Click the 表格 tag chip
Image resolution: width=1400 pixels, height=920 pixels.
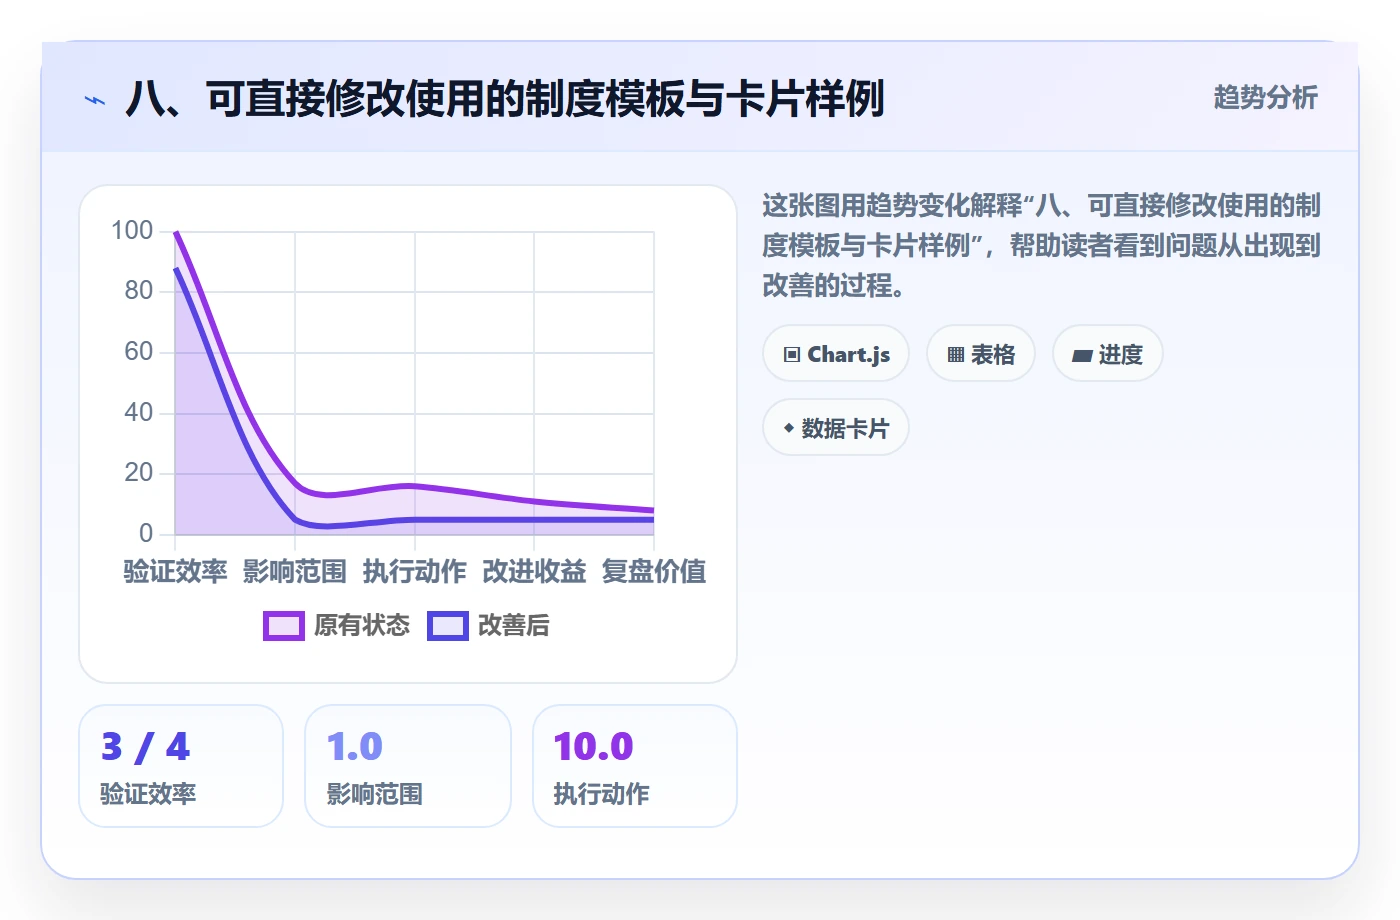point(981,354)
